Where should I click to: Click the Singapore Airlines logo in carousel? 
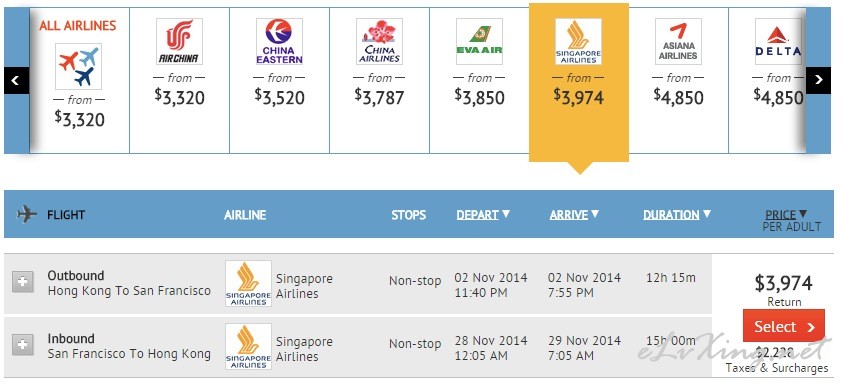[x=578, y=41]
